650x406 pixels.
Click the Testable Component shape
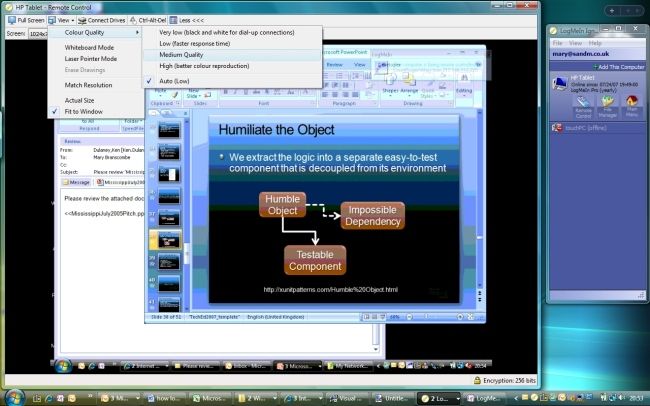coord(315,260)
